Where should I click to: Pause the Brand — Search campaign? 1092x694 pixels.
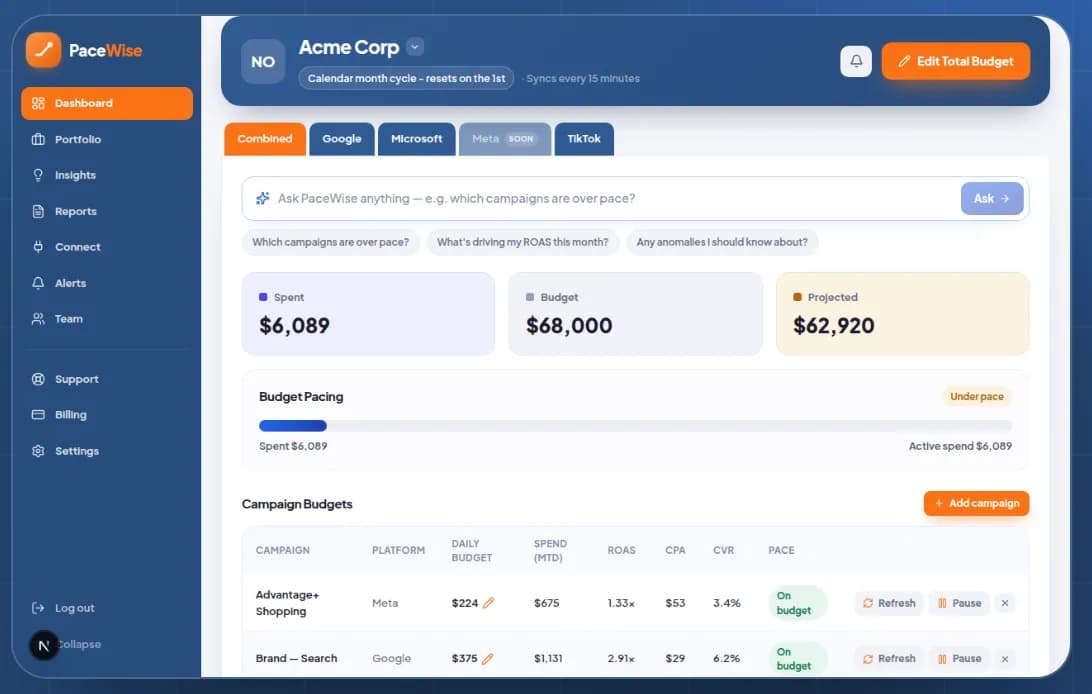[x=959, y=658]
